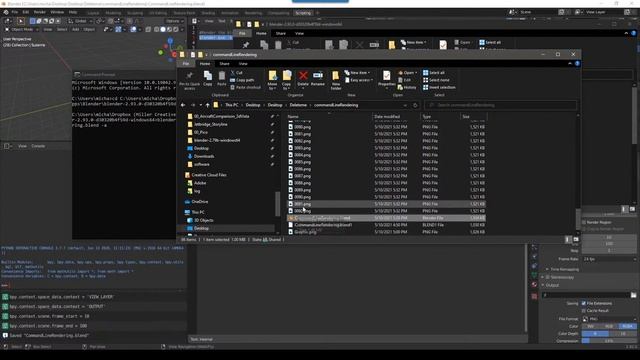Open the Object Mode dropdown
The image size is (640, 360).
pos(22,29)
